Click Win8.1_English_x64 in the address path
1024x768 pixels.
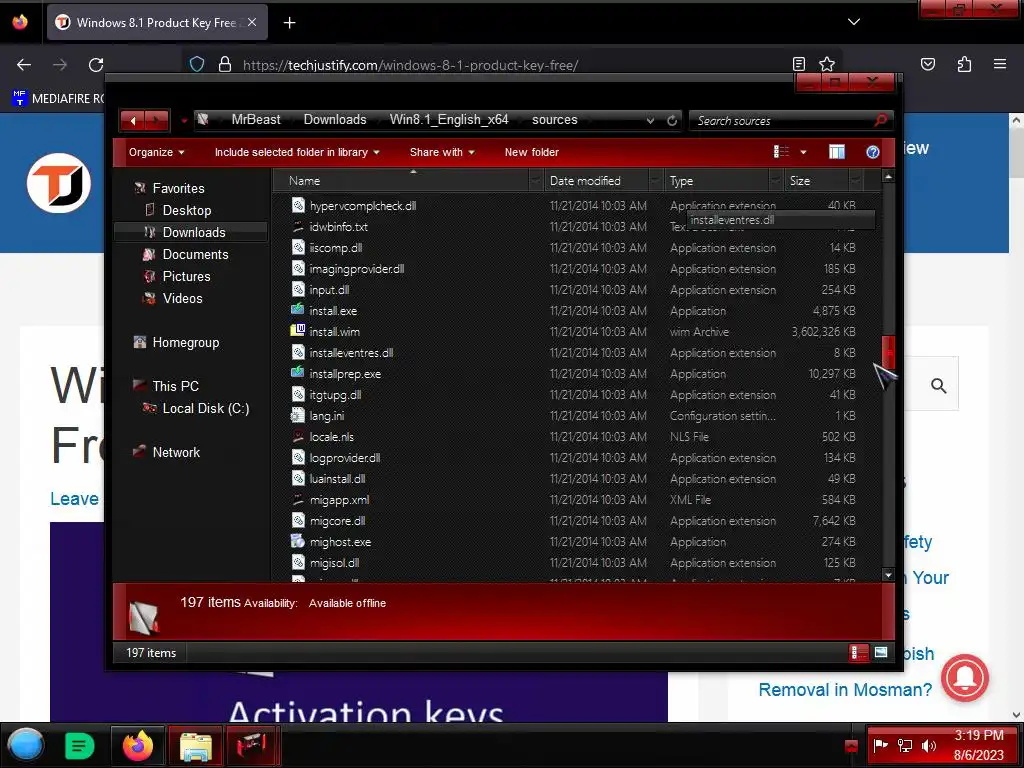click(449, 120)
